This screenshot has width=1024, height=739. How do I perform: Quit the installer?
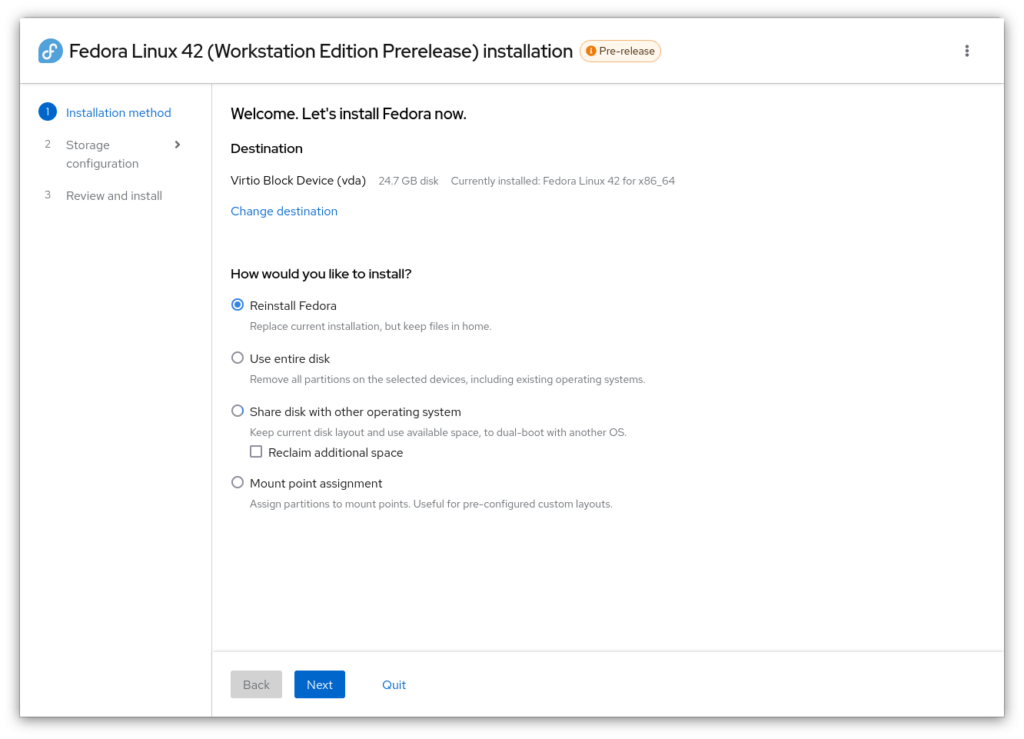pyautogui.click(x=394, y=685)
